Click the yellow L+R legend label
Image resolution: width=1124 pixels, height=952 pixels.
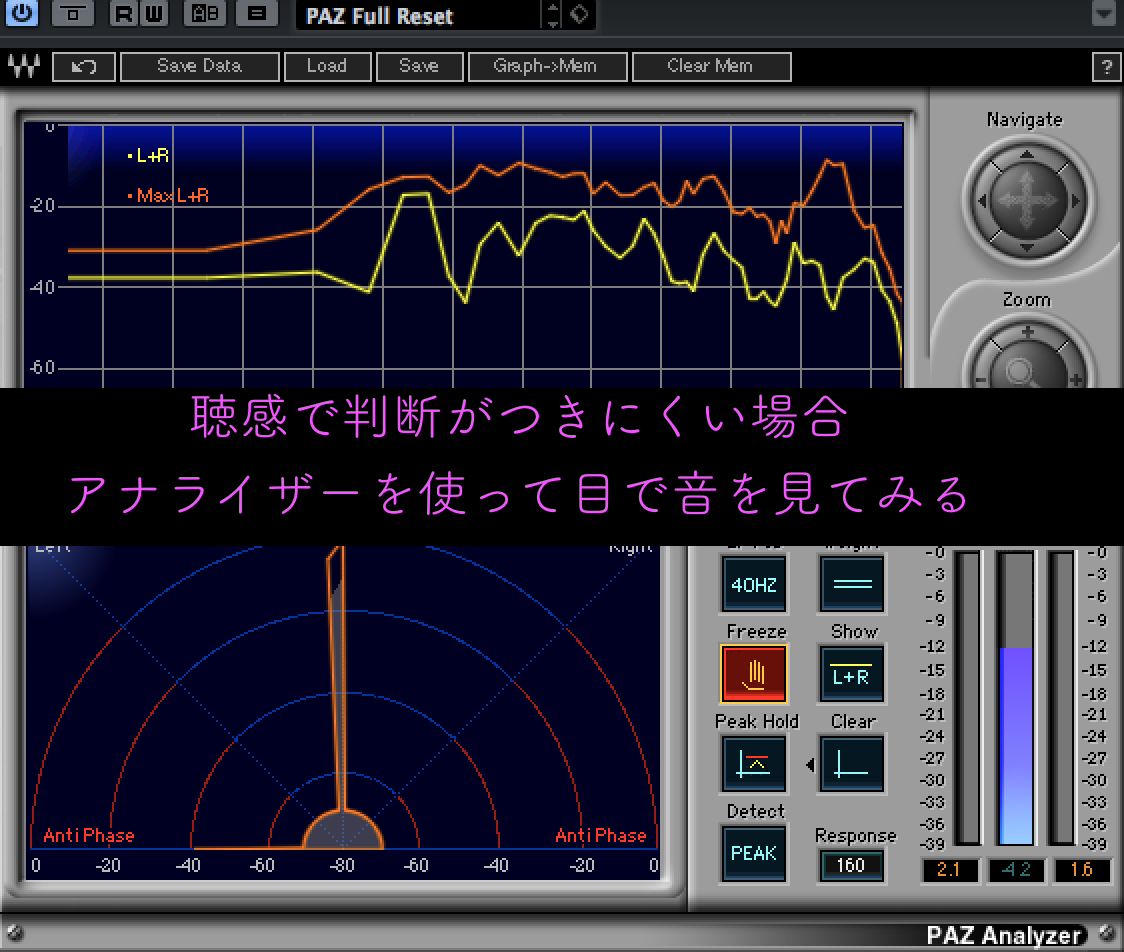(x=148, y=155)
